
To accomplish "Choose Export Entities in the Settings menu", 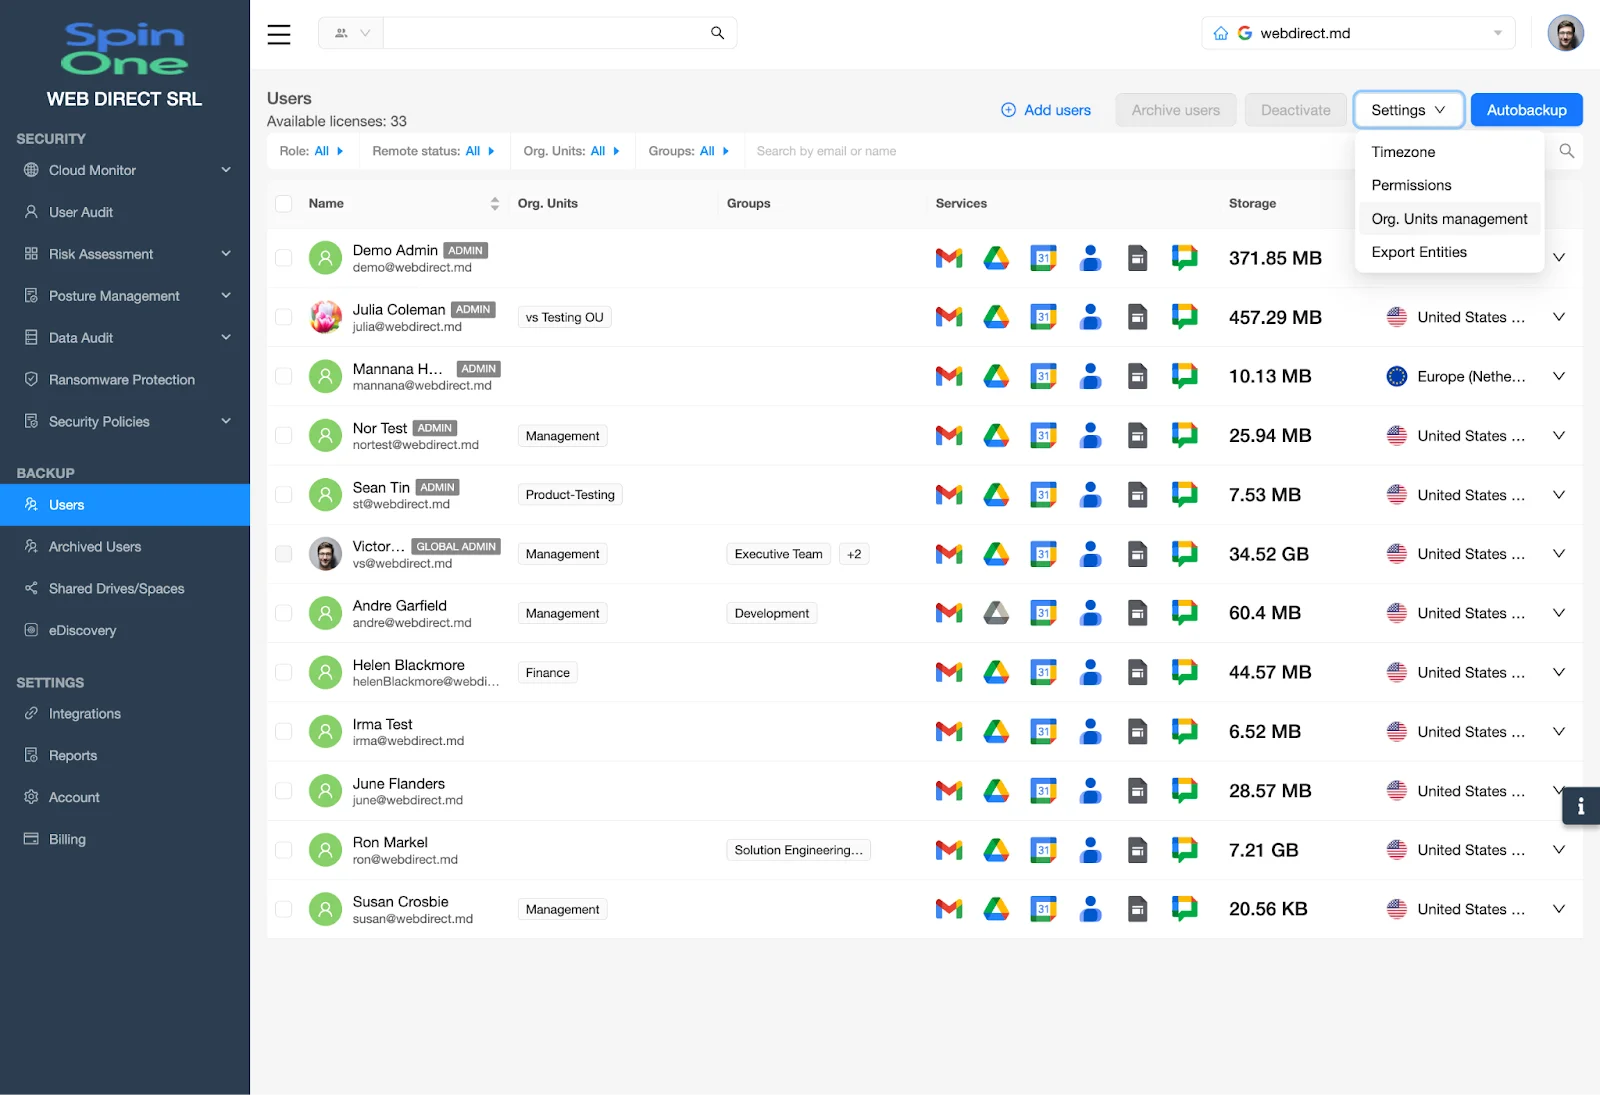I will 1419,252.
